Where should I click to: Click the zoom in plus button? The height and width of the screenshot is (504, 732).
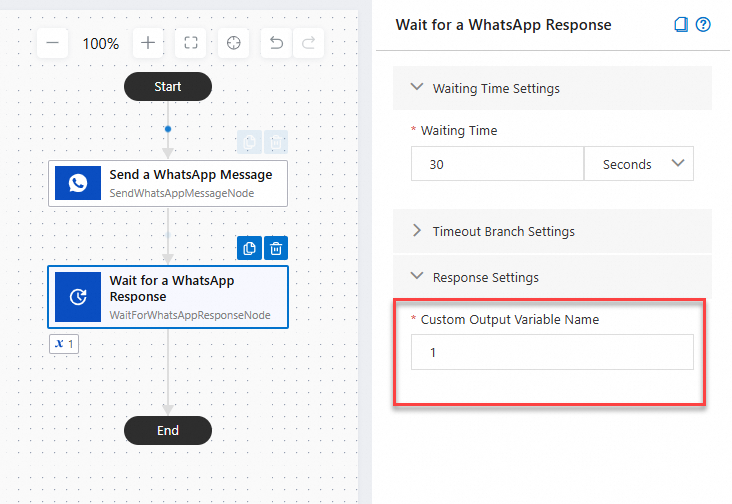148,43
